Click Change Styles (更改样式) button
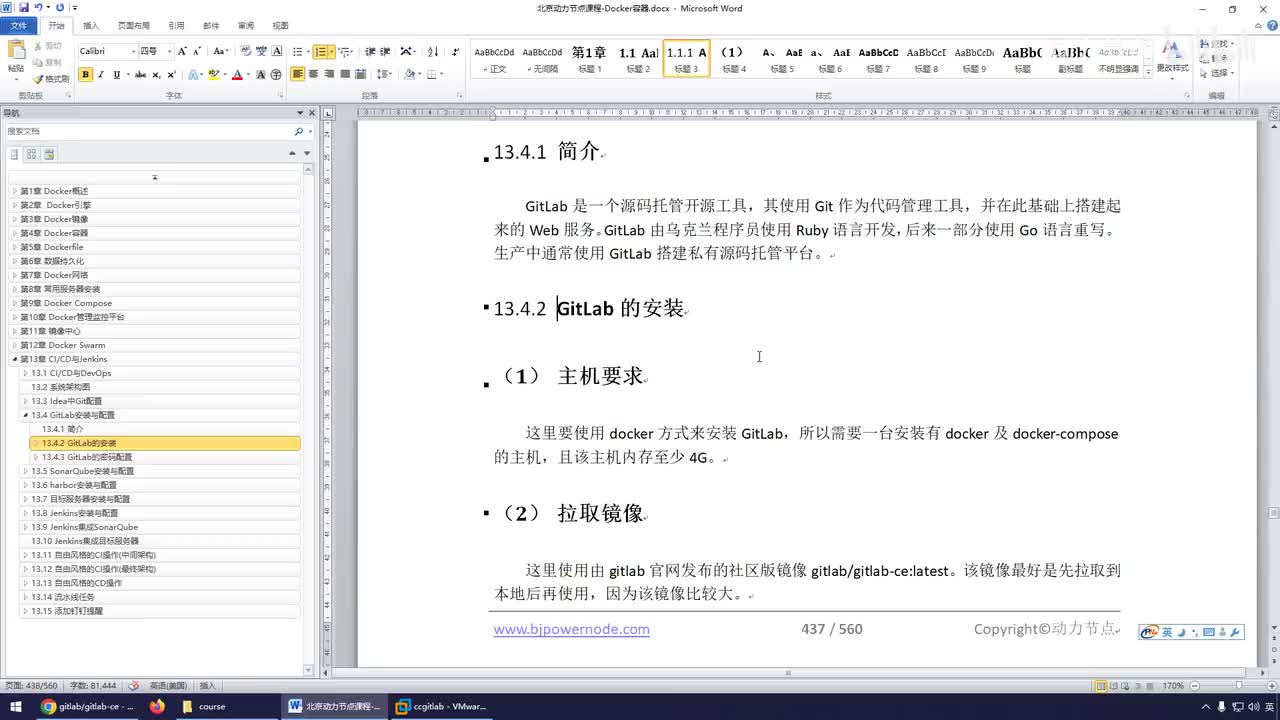This screenshot has height=720, width=1280. click(x=1172, y=58)
